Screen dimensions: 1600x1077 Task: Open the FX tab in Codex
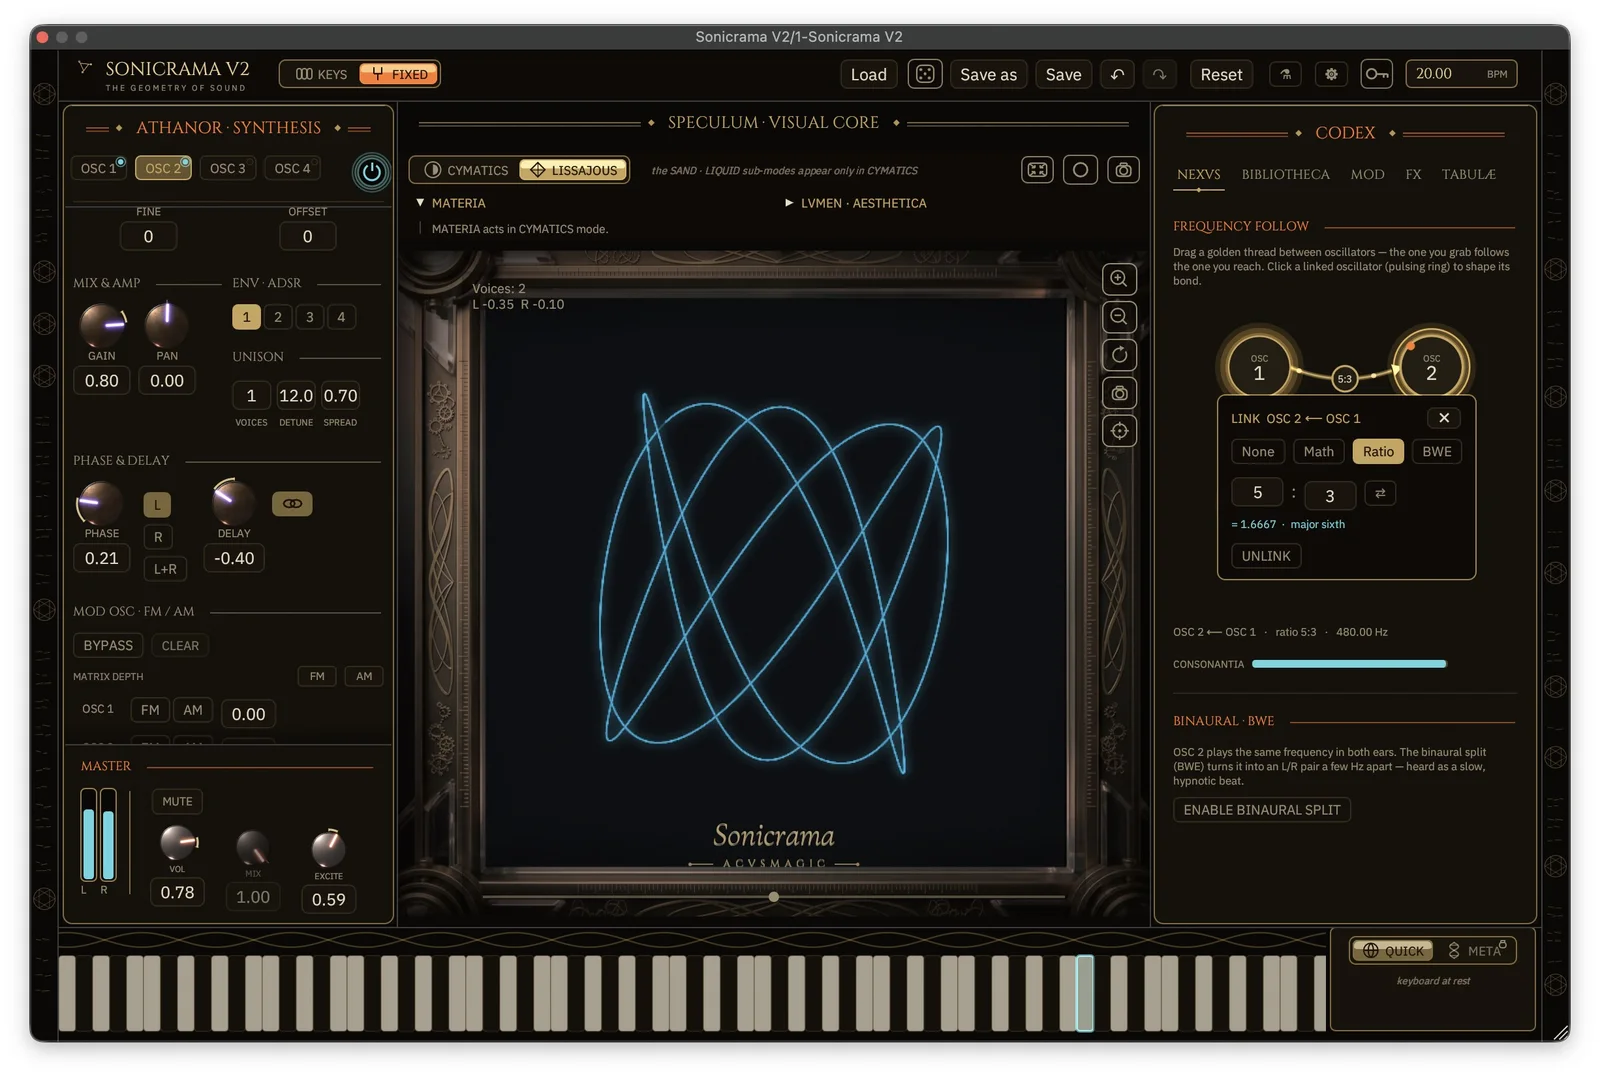click(x=1413, y=174)
